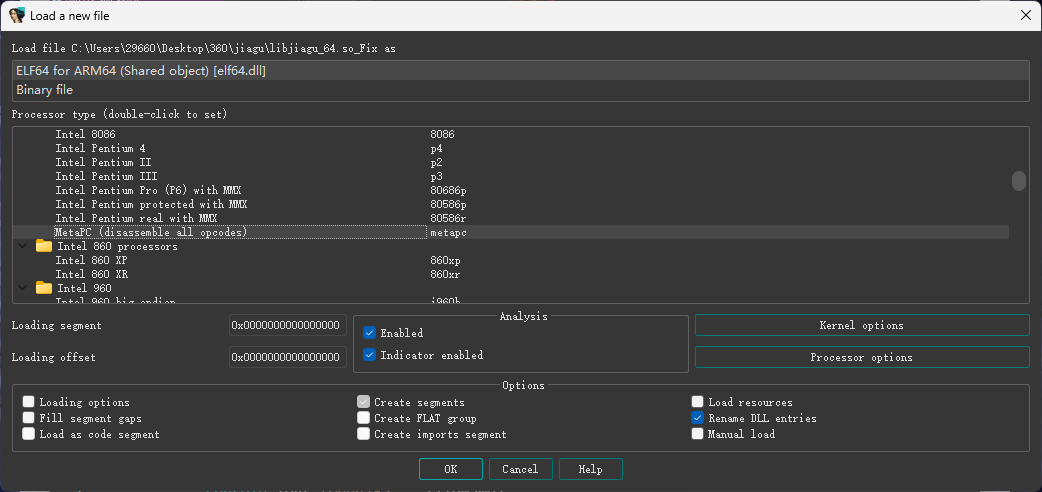The image size is (1042, 492).
Task: Close the Load a new file dialog
Action: click(1024, 15)
